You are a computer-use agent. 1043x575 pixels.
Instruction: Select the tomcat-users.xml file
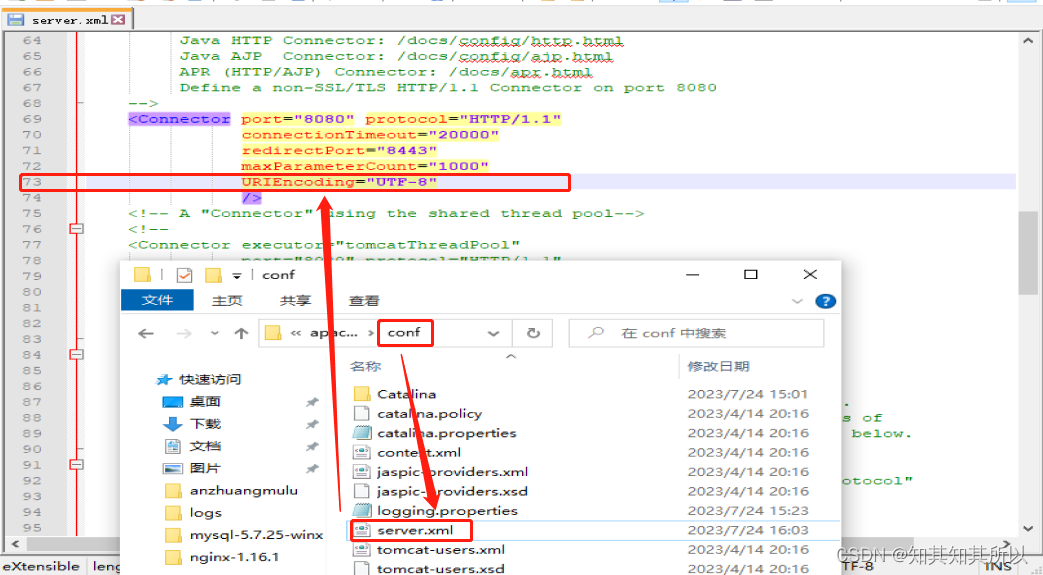(440, 550)
